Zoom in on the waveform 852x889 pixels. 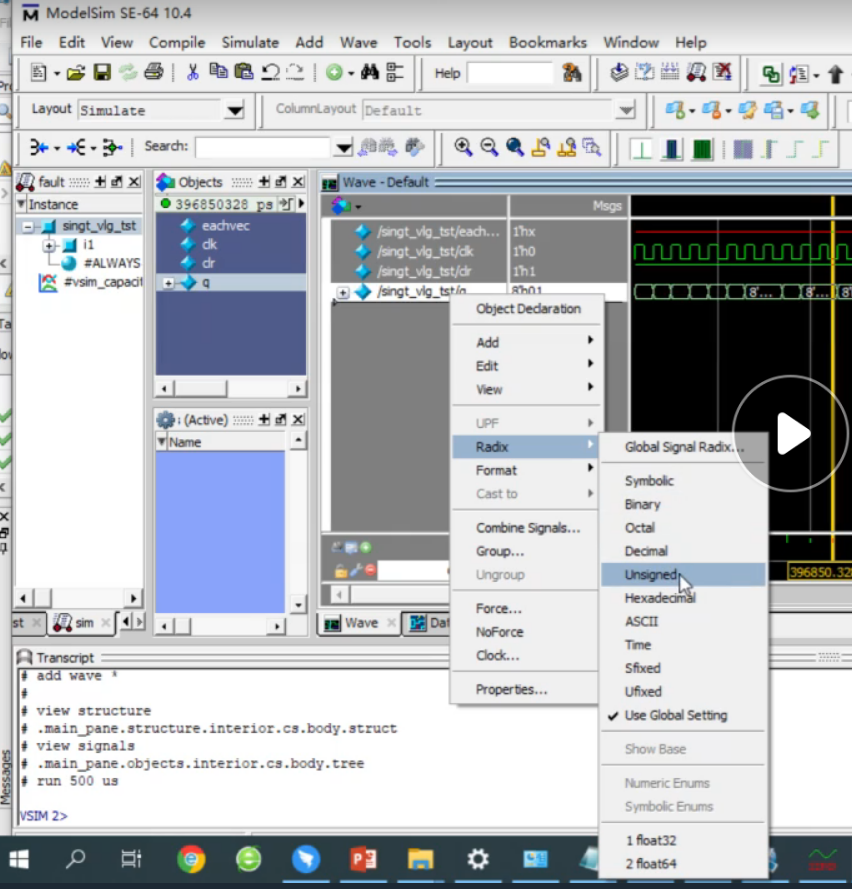click(463, 144)
